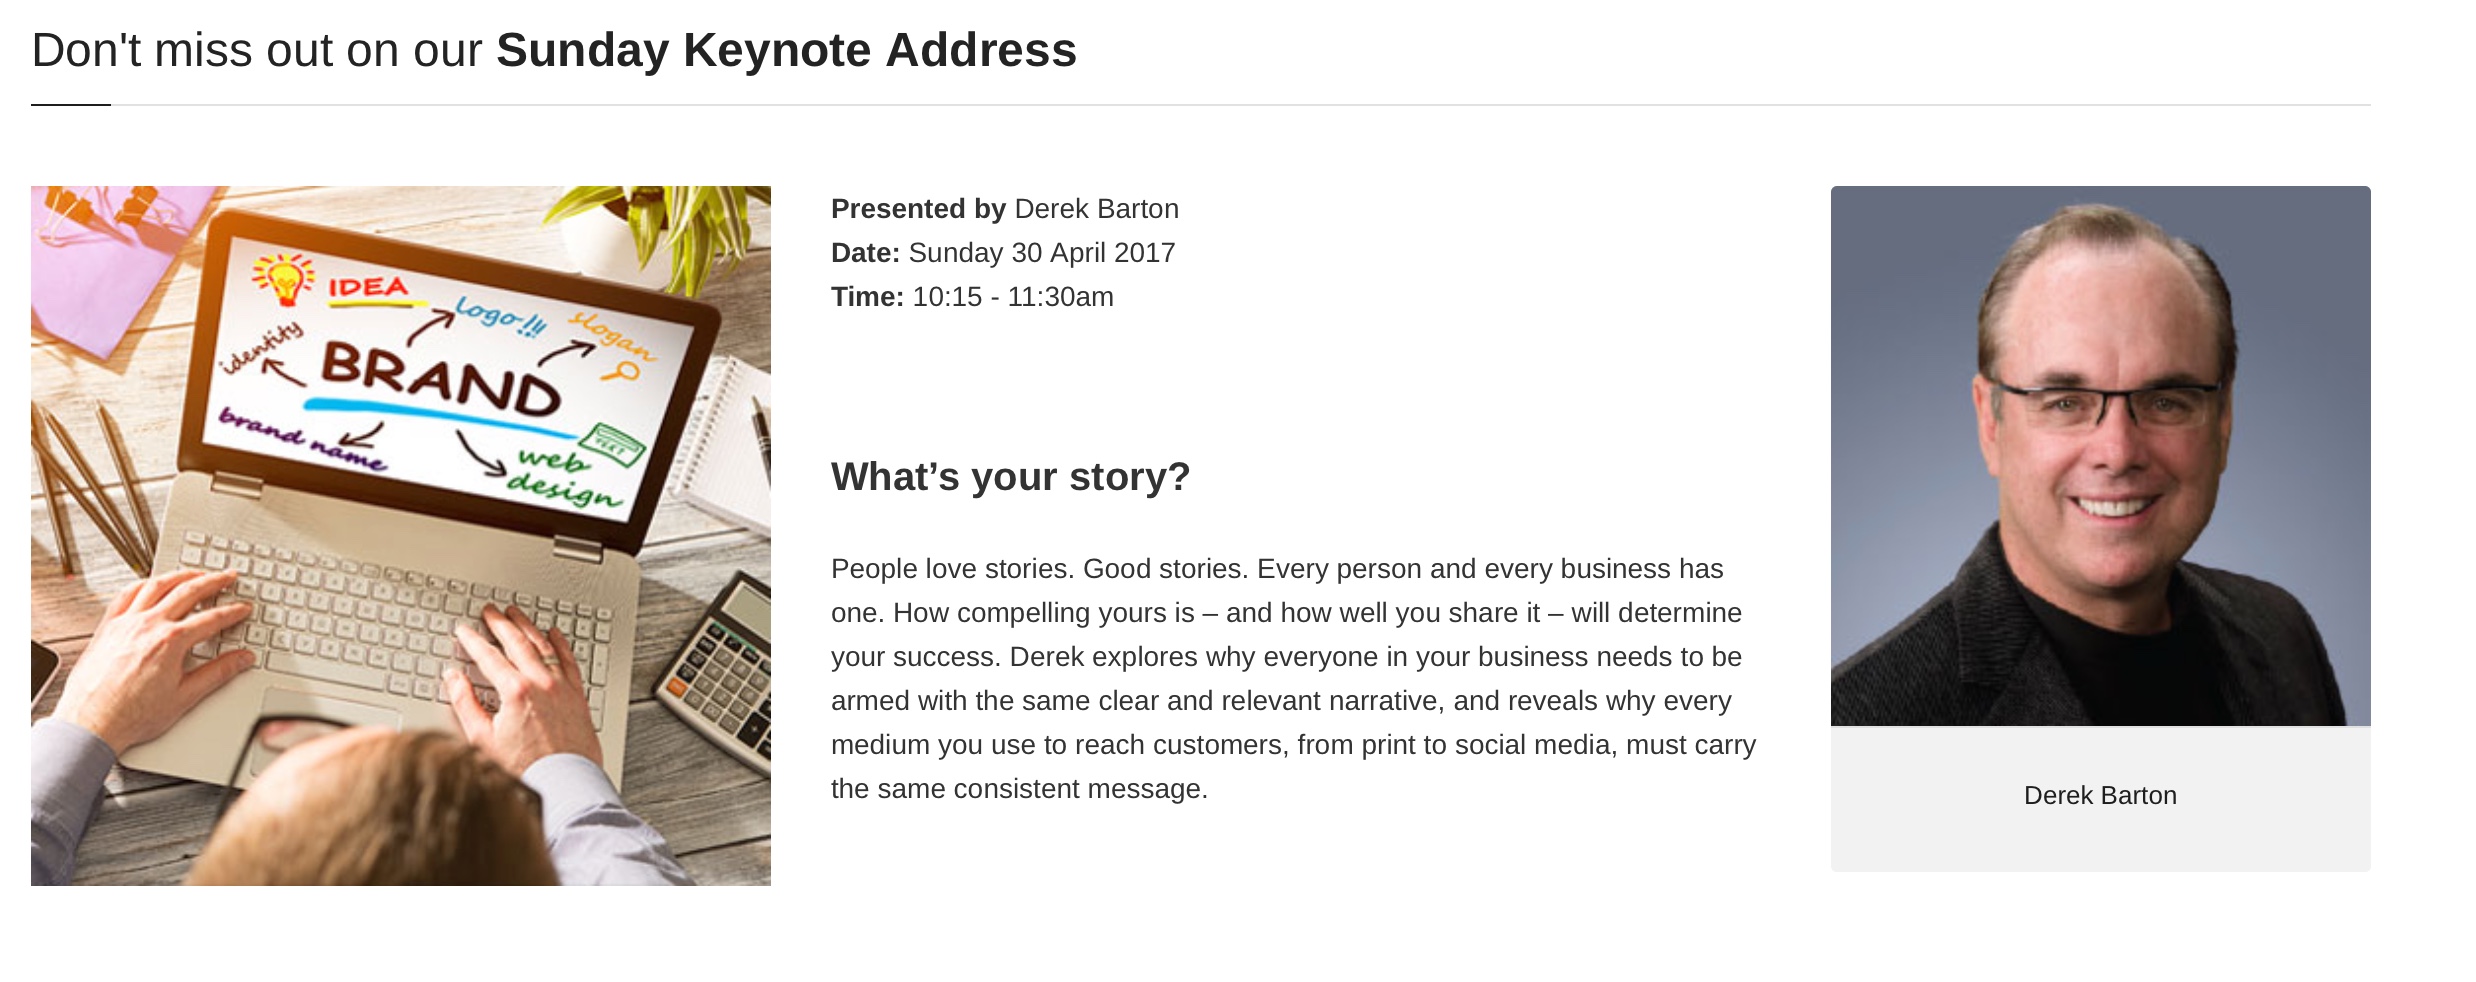
Task: Click the brand laptop image
Action: [400, 535]
